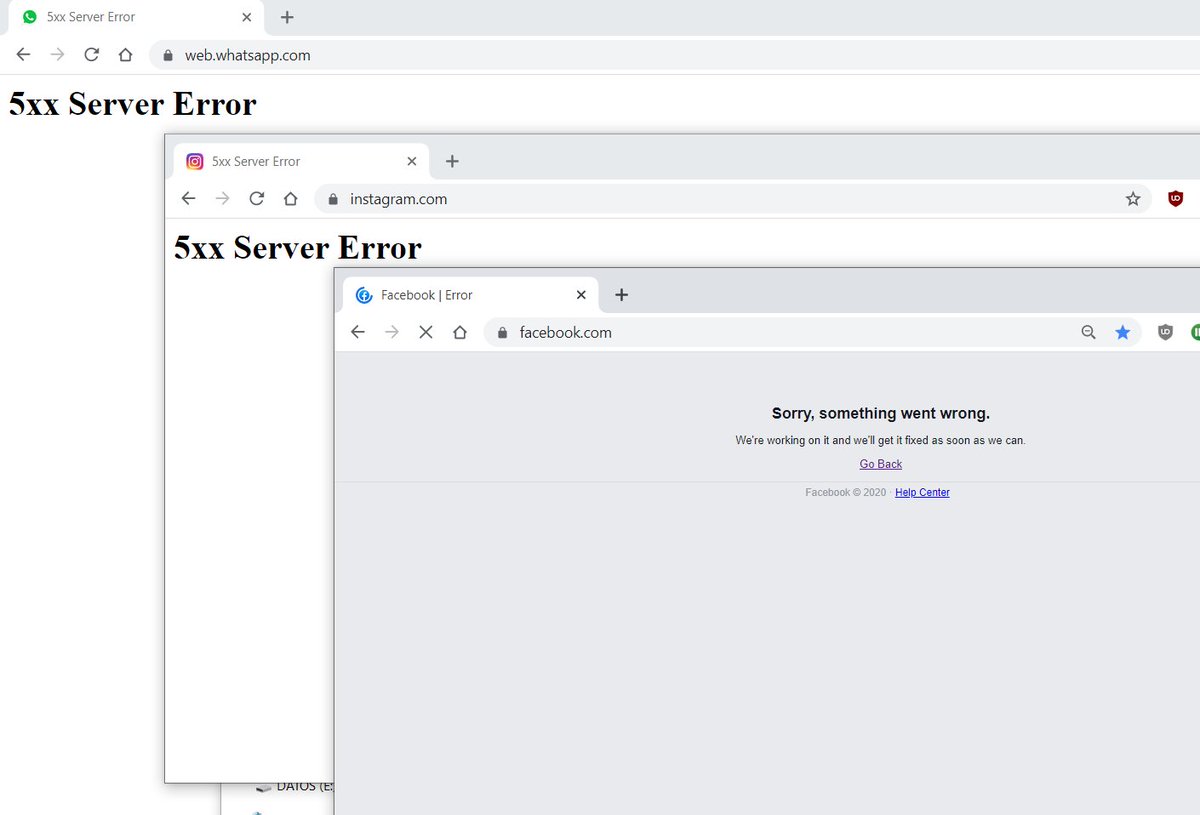This screenshot has height=815, width=1200.
Task: Click the 'Facebook © 2020' footer text
Action: click(x=846, y=492)
